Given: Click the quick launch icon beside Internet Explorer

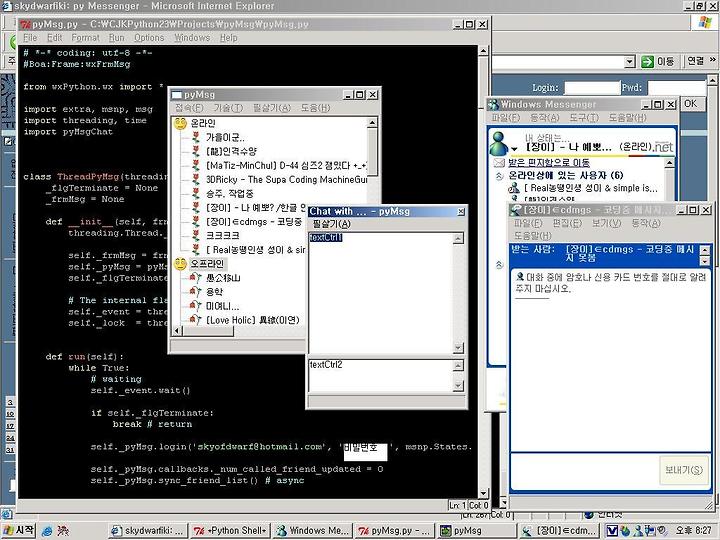Looking at the screenshot, I should click(x=63, y=531).
